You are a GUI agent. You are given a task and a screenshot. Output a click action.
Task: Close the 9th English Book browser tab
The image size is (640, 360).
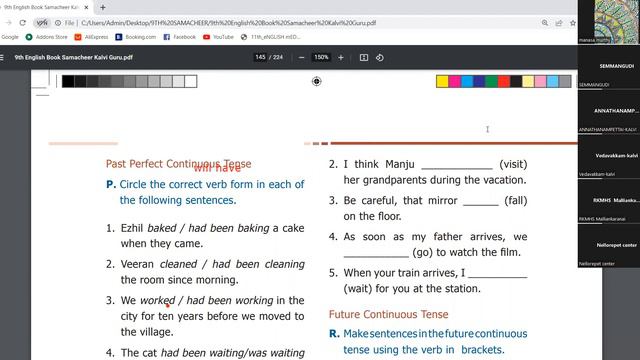[86, 7]
